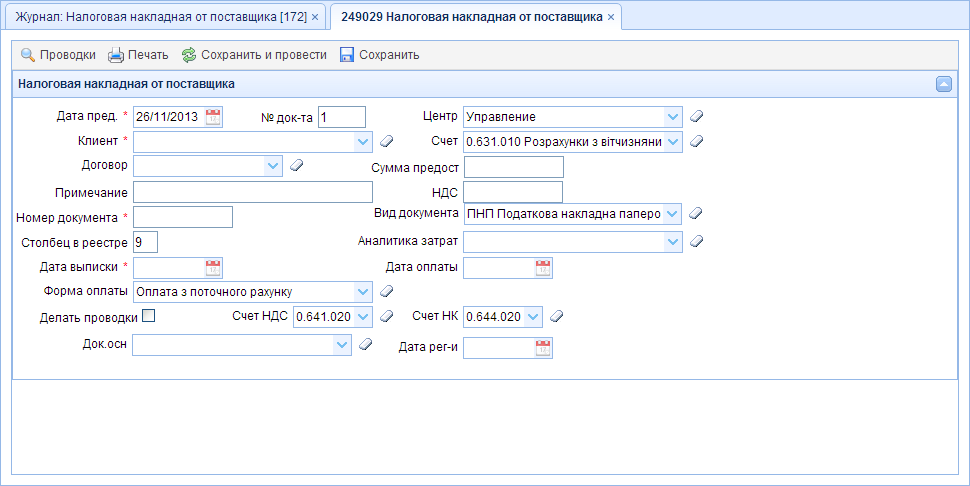
Task: Clear the Договор field with eraser
Action: click(297, 165)
